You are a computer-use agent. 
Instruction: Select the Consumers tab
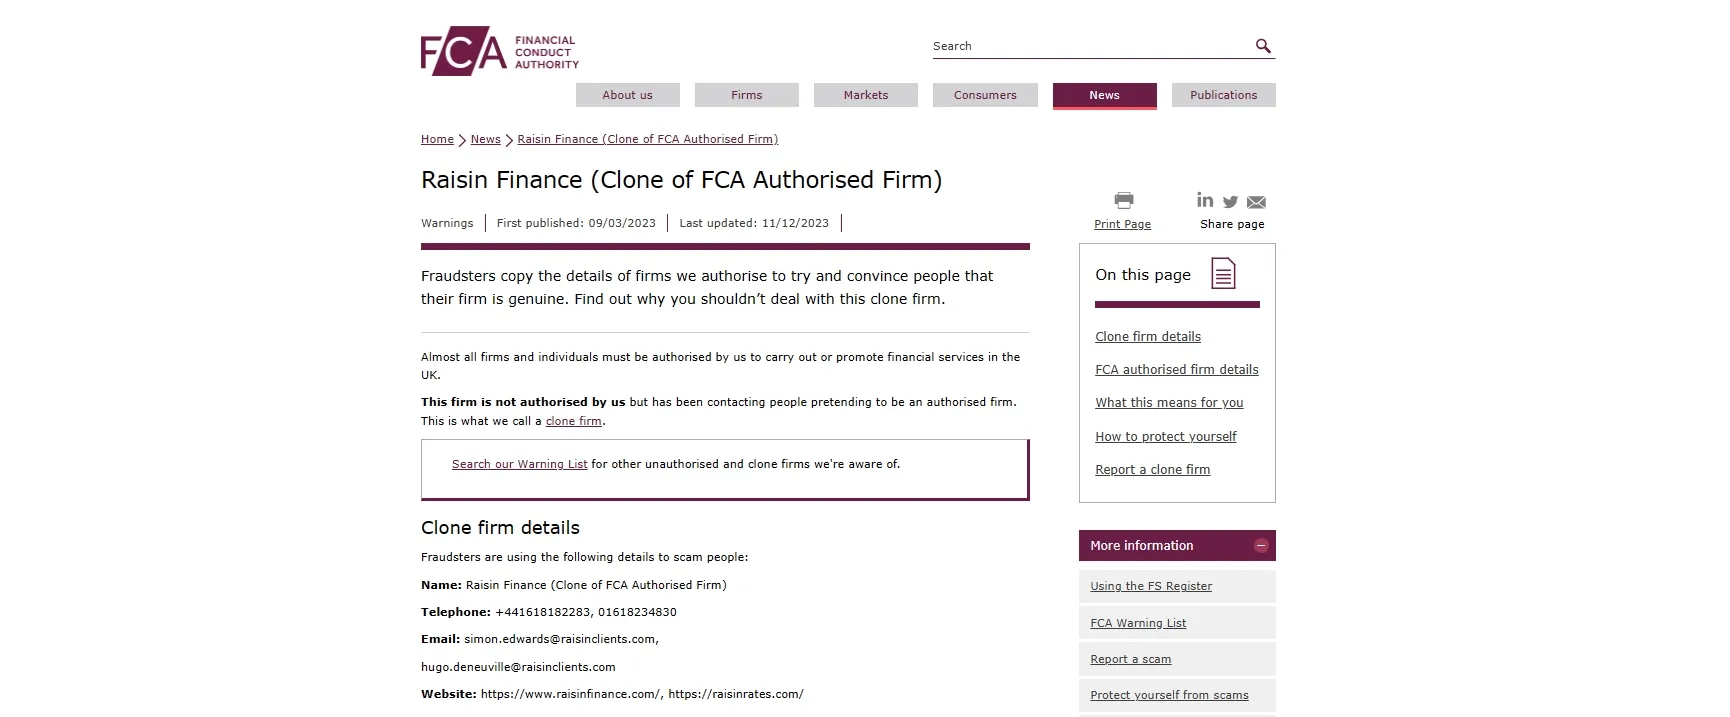click(x=985, y=95)
